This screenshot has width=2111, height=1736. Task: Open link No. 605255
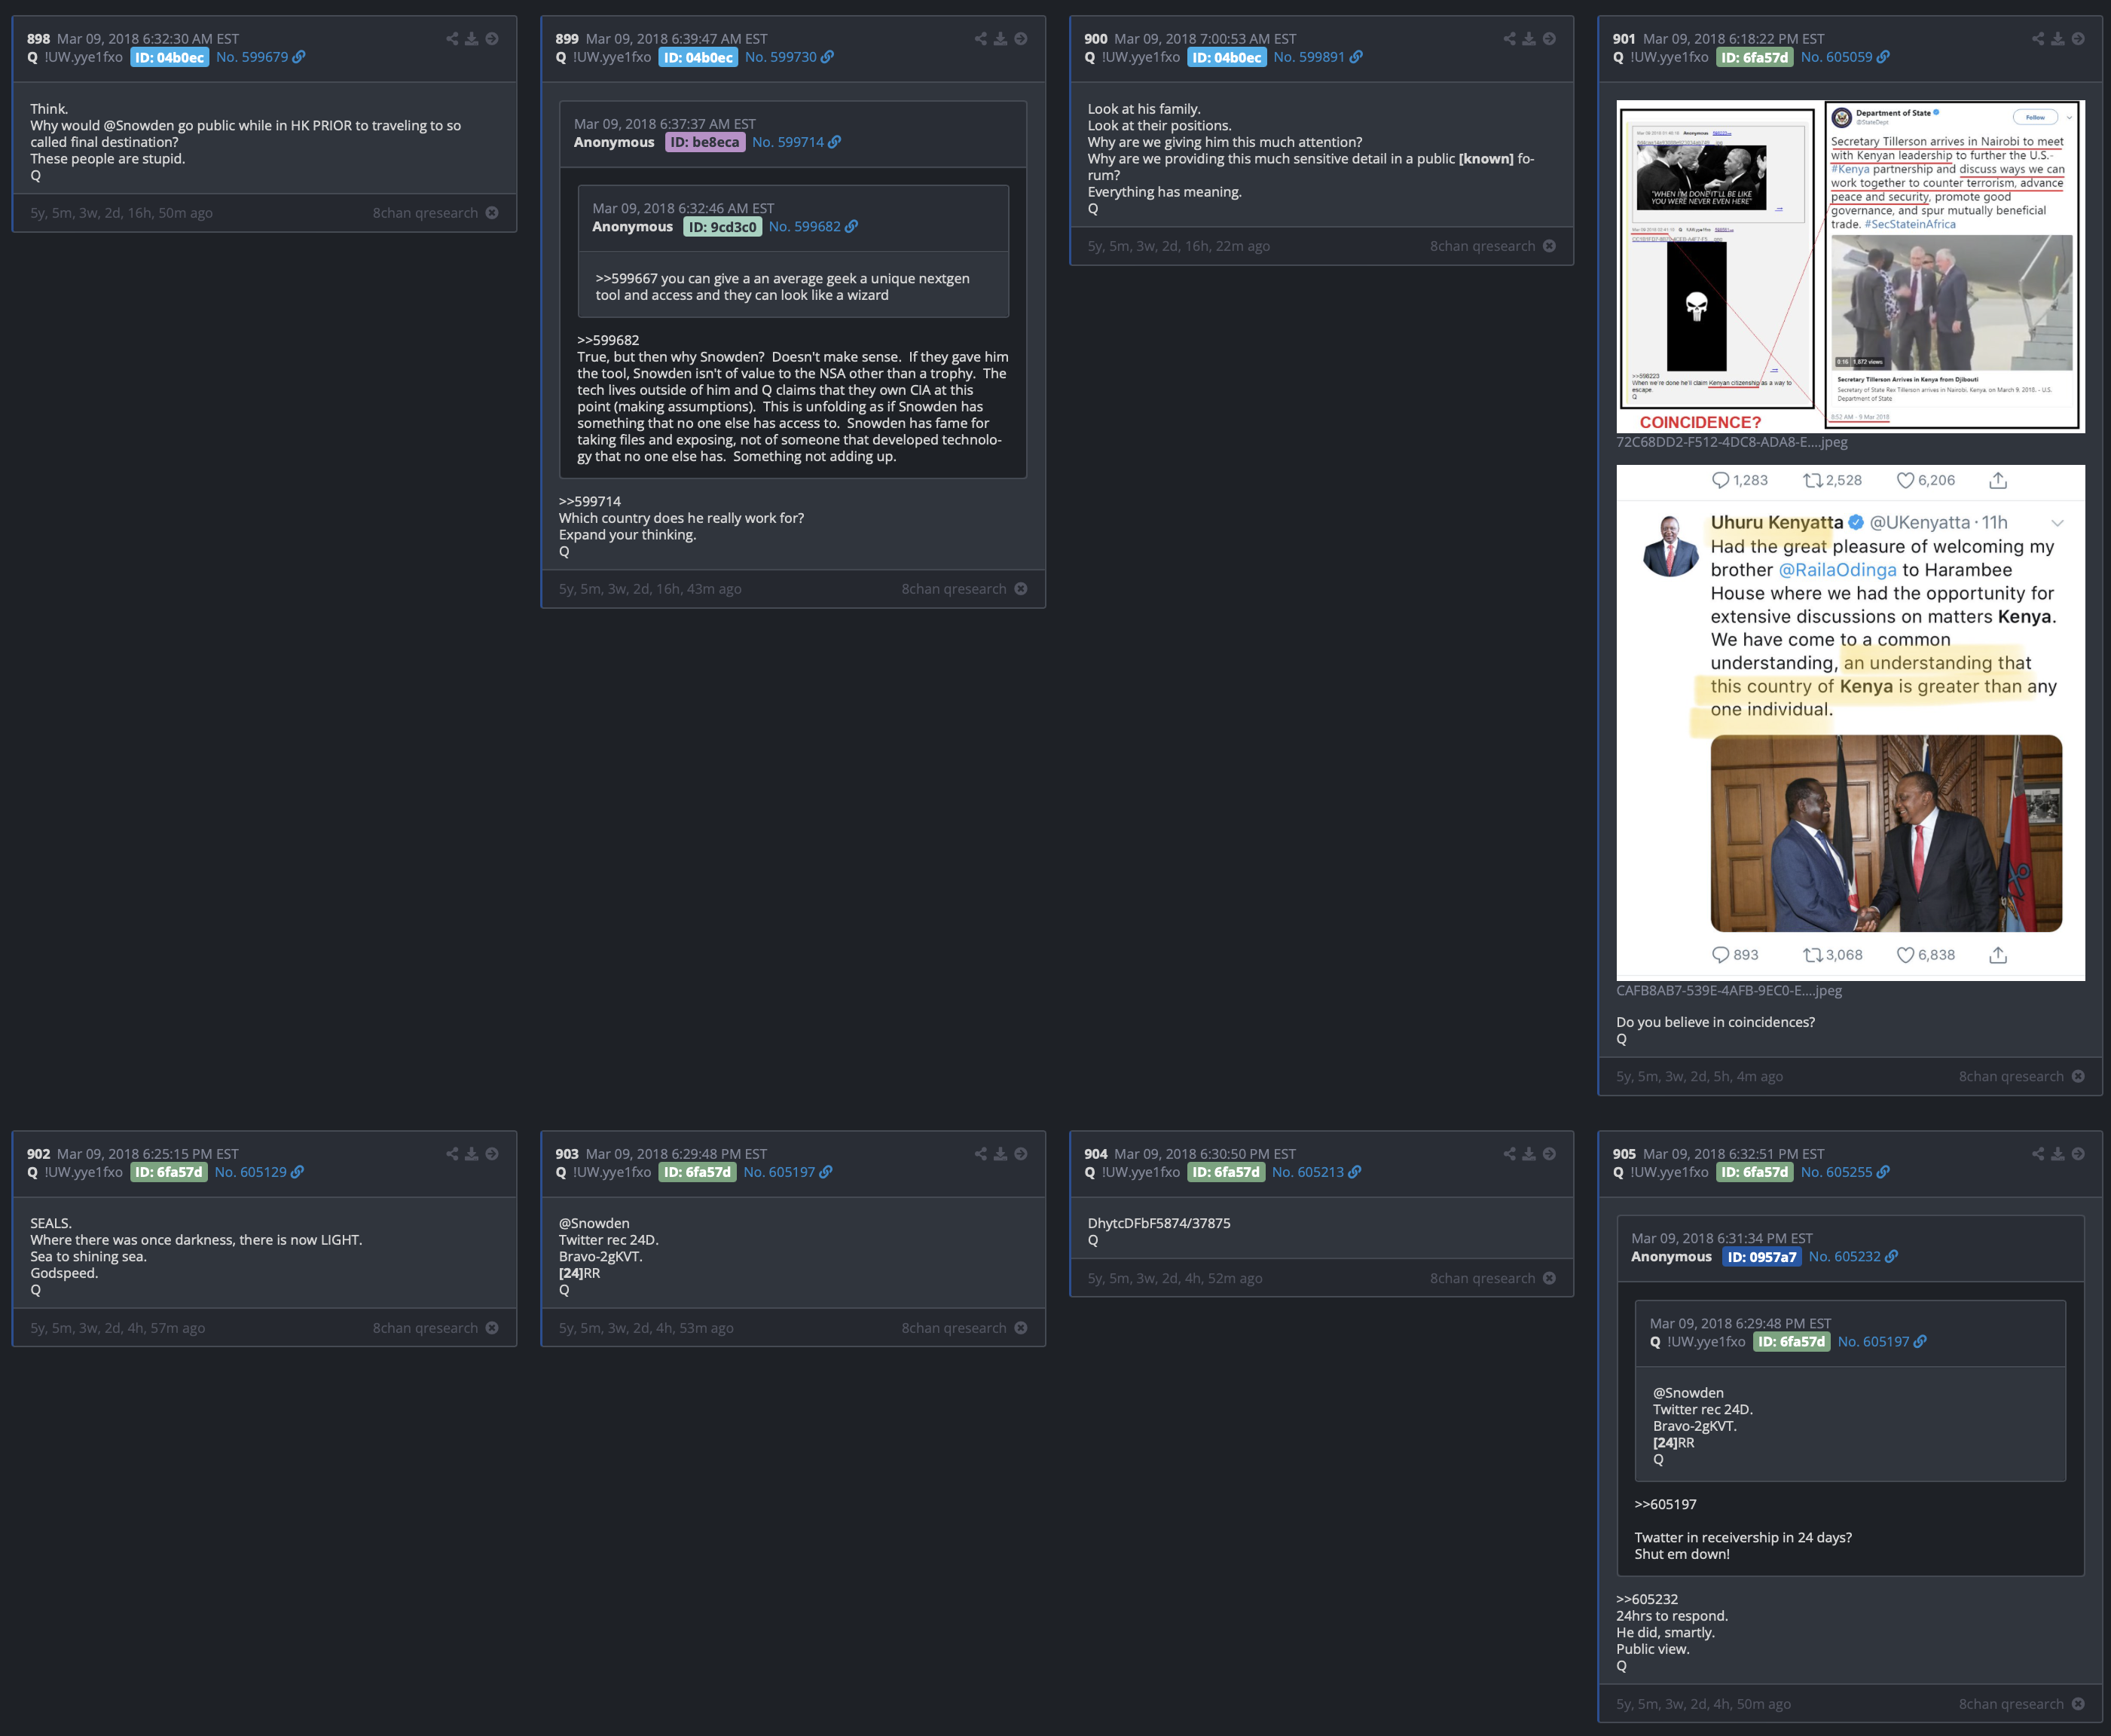click(x=1845, y=1172)
